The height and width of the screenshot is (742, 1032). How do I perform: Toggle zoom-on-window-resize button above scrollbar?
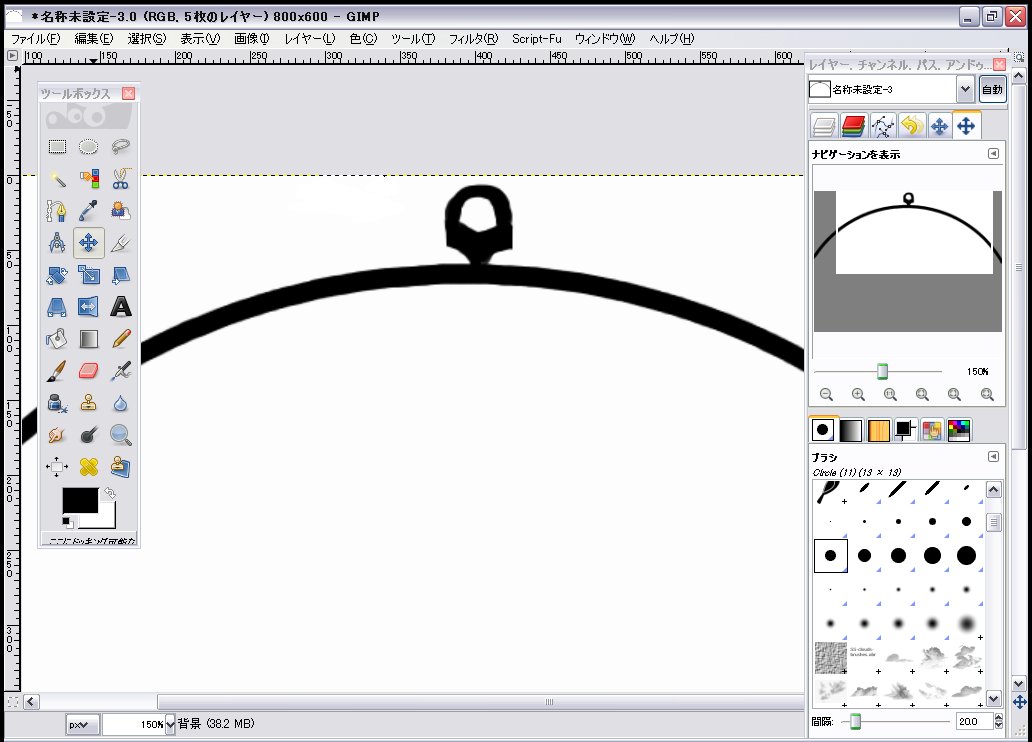click(1019, 57)
